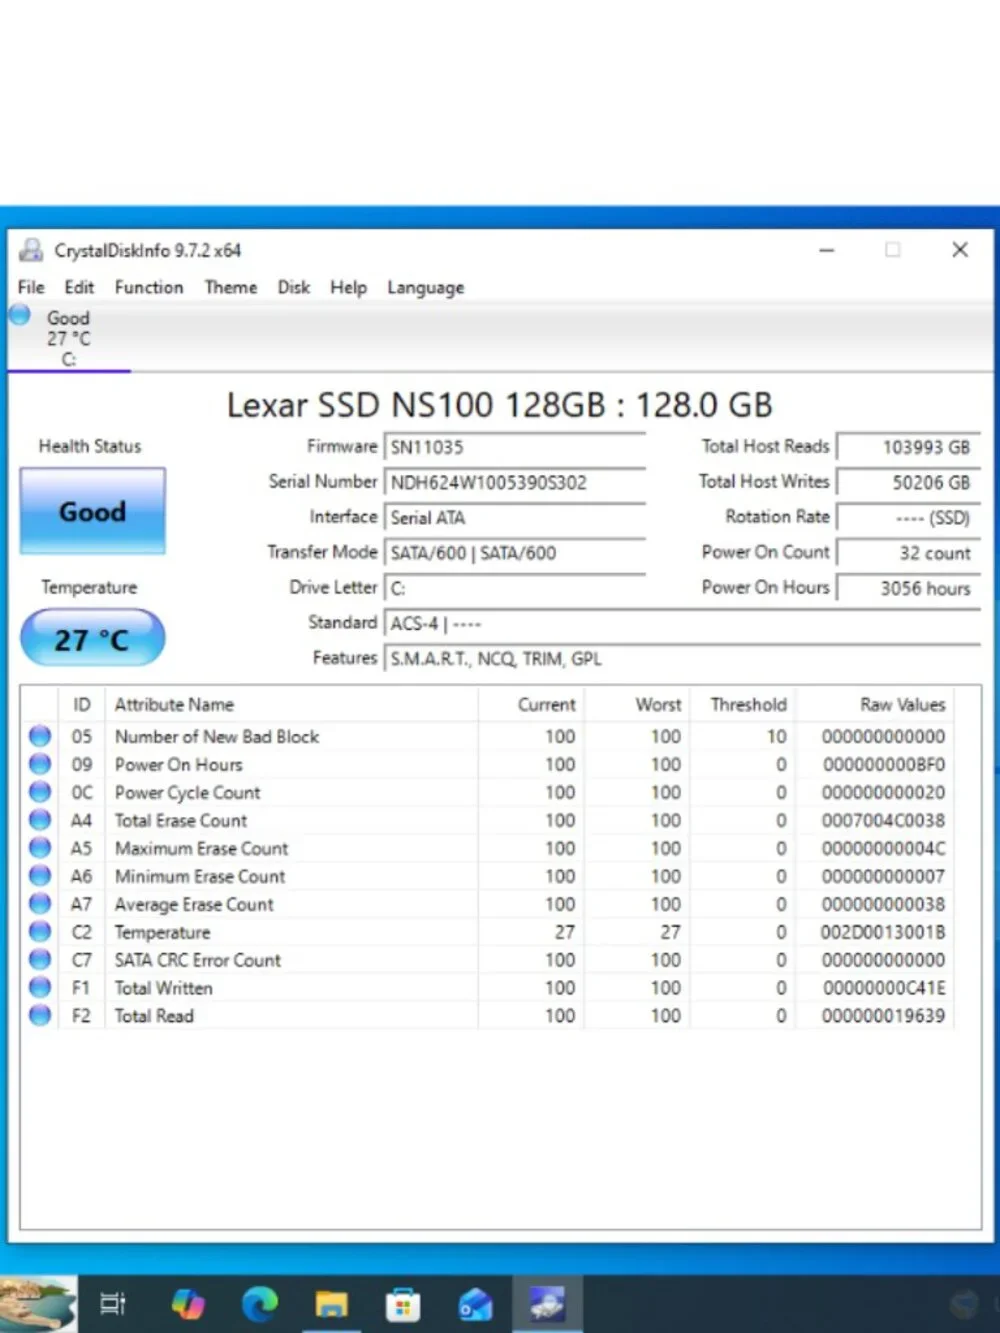This screenshot has height=1333, width=1000.
Task: Open the Theme menu
Action: (x=231, y=287)
